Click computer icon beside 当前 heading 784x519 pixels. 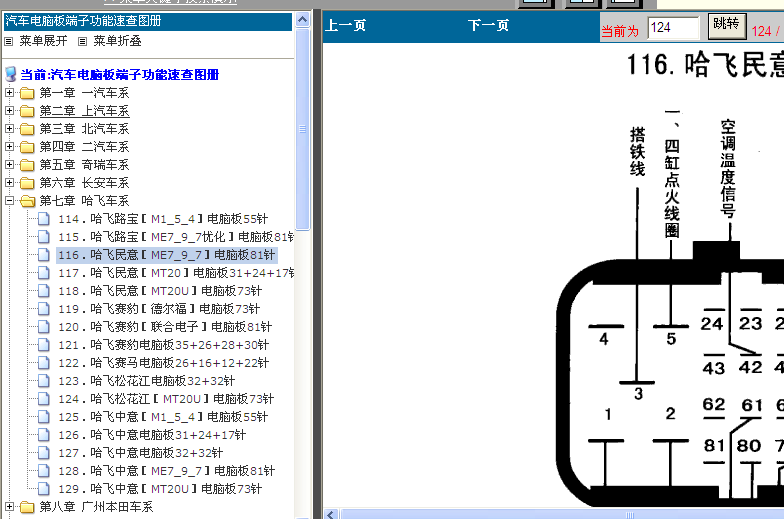(x=10, y=74)
